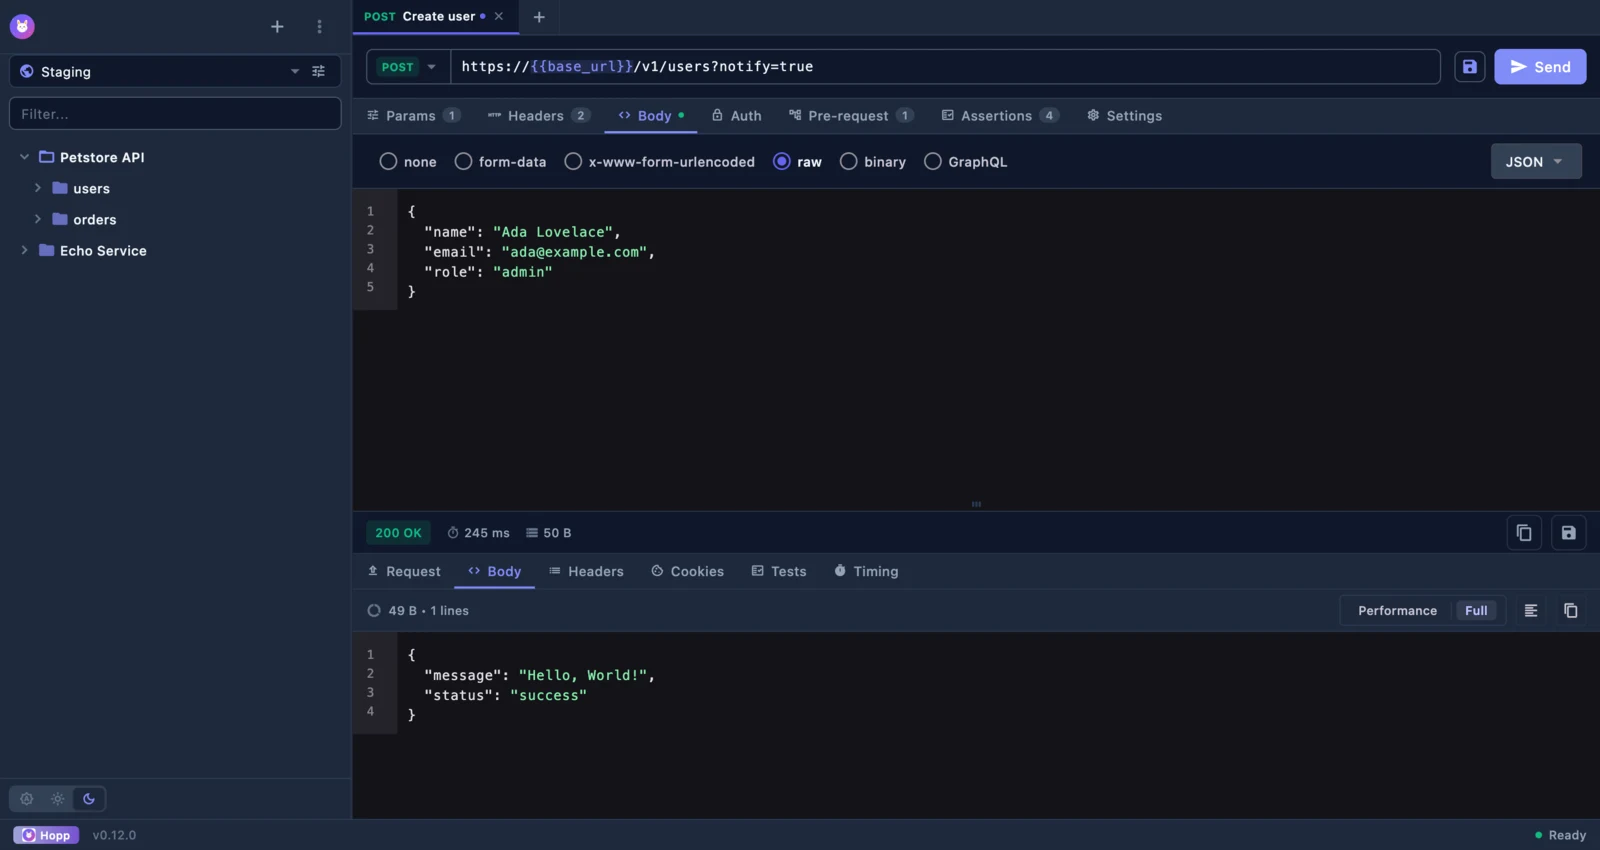Click the Echo Service folder icon
Image resolution: width=1600 pixels, height=850 pixels.
click(46, 250)
